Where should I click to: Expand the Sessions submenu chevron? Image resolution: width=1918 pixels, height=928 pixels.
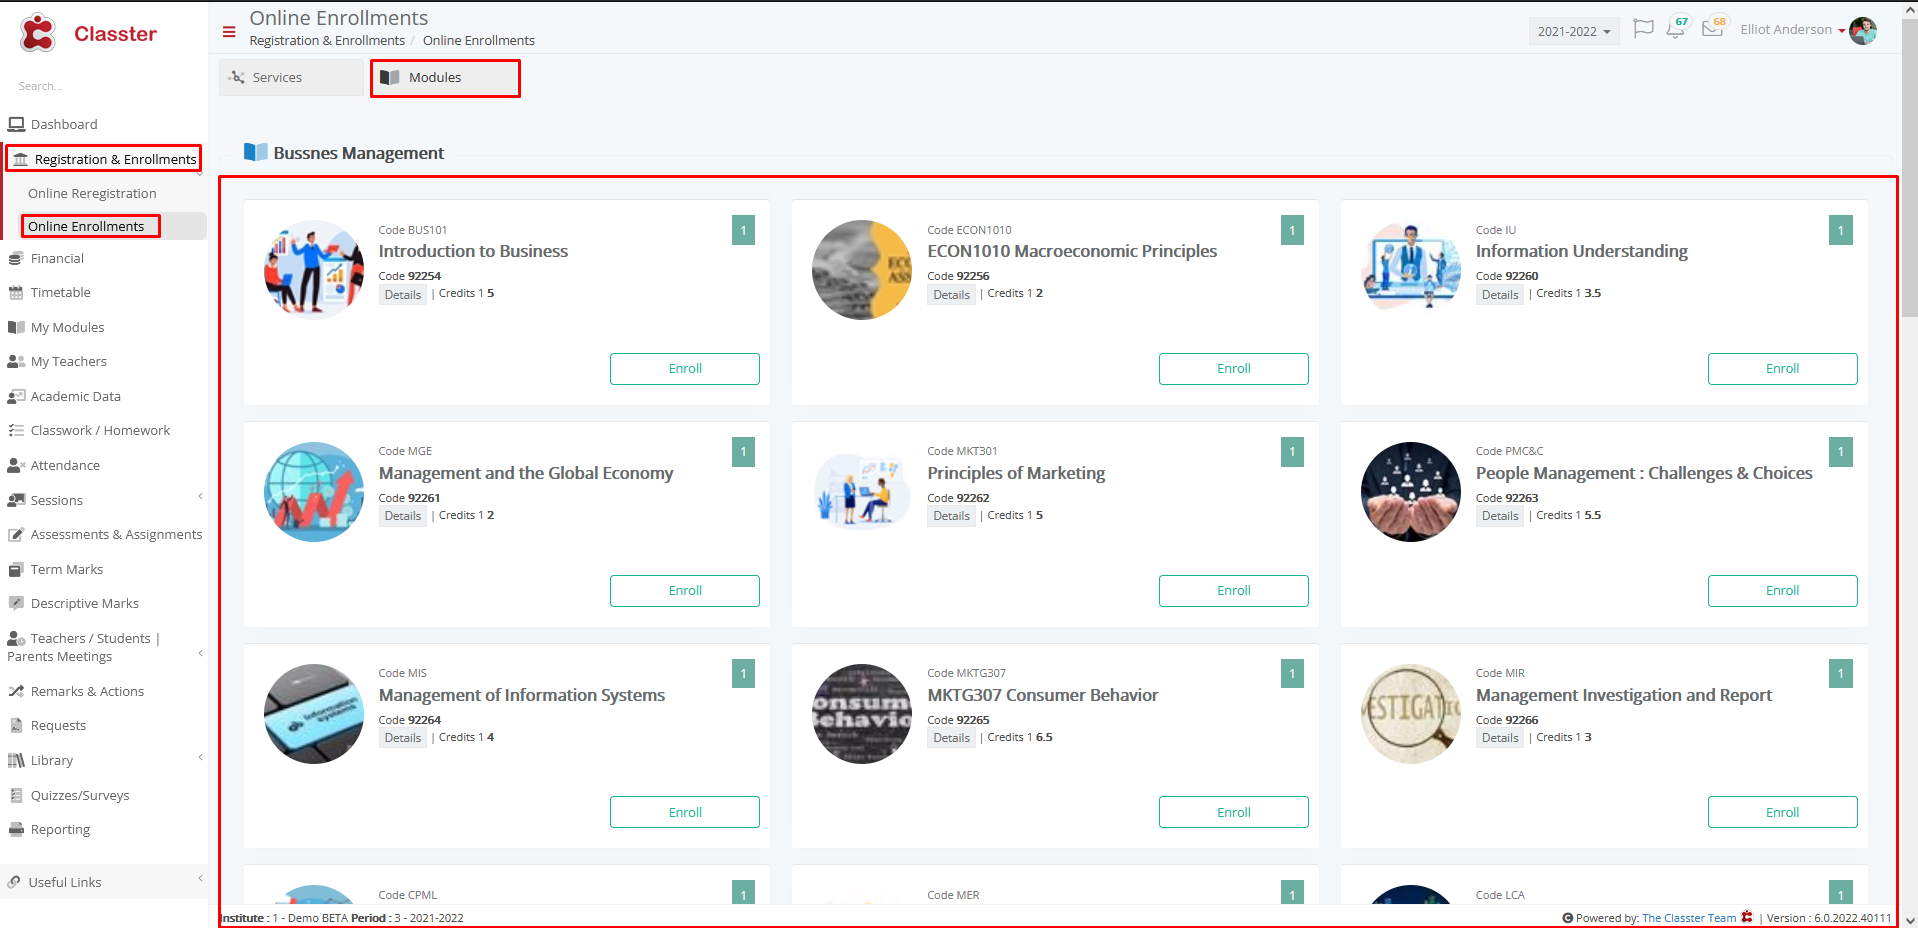pyautogui.click(x=200, y=496)
